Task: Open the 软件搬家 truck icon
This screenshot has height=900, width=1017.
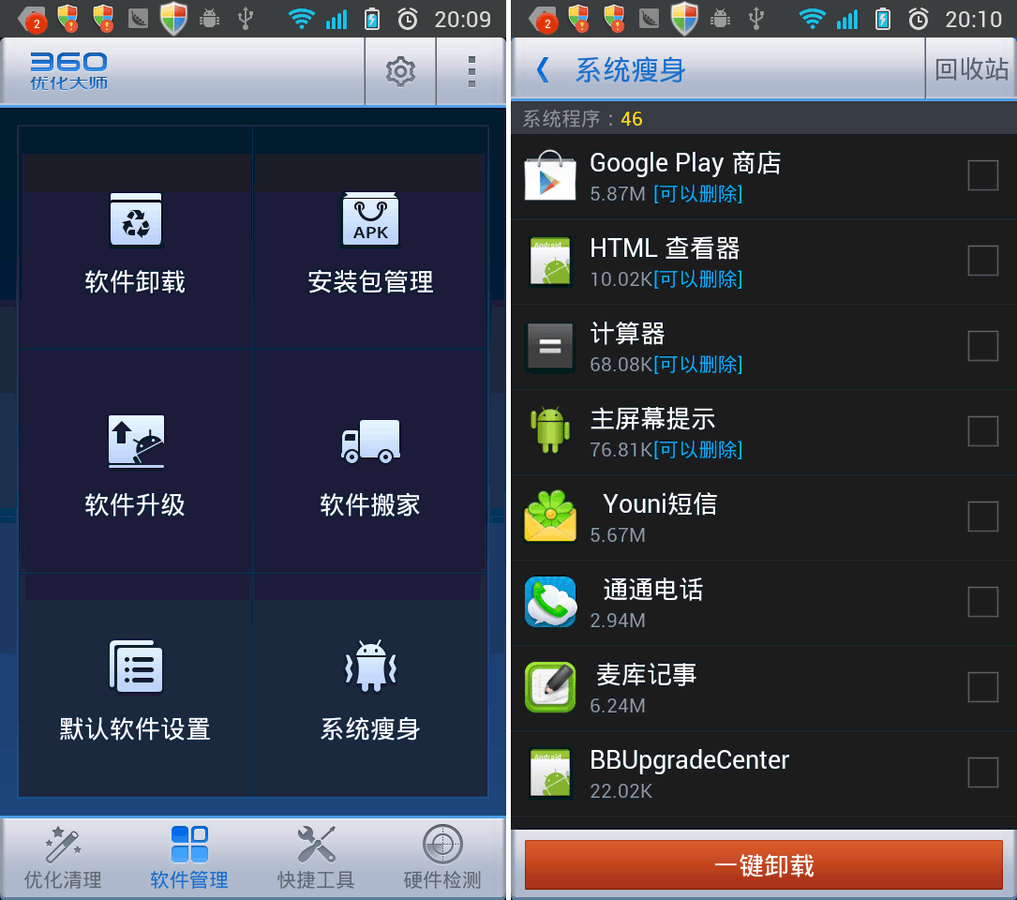Action: click(370, 442)
